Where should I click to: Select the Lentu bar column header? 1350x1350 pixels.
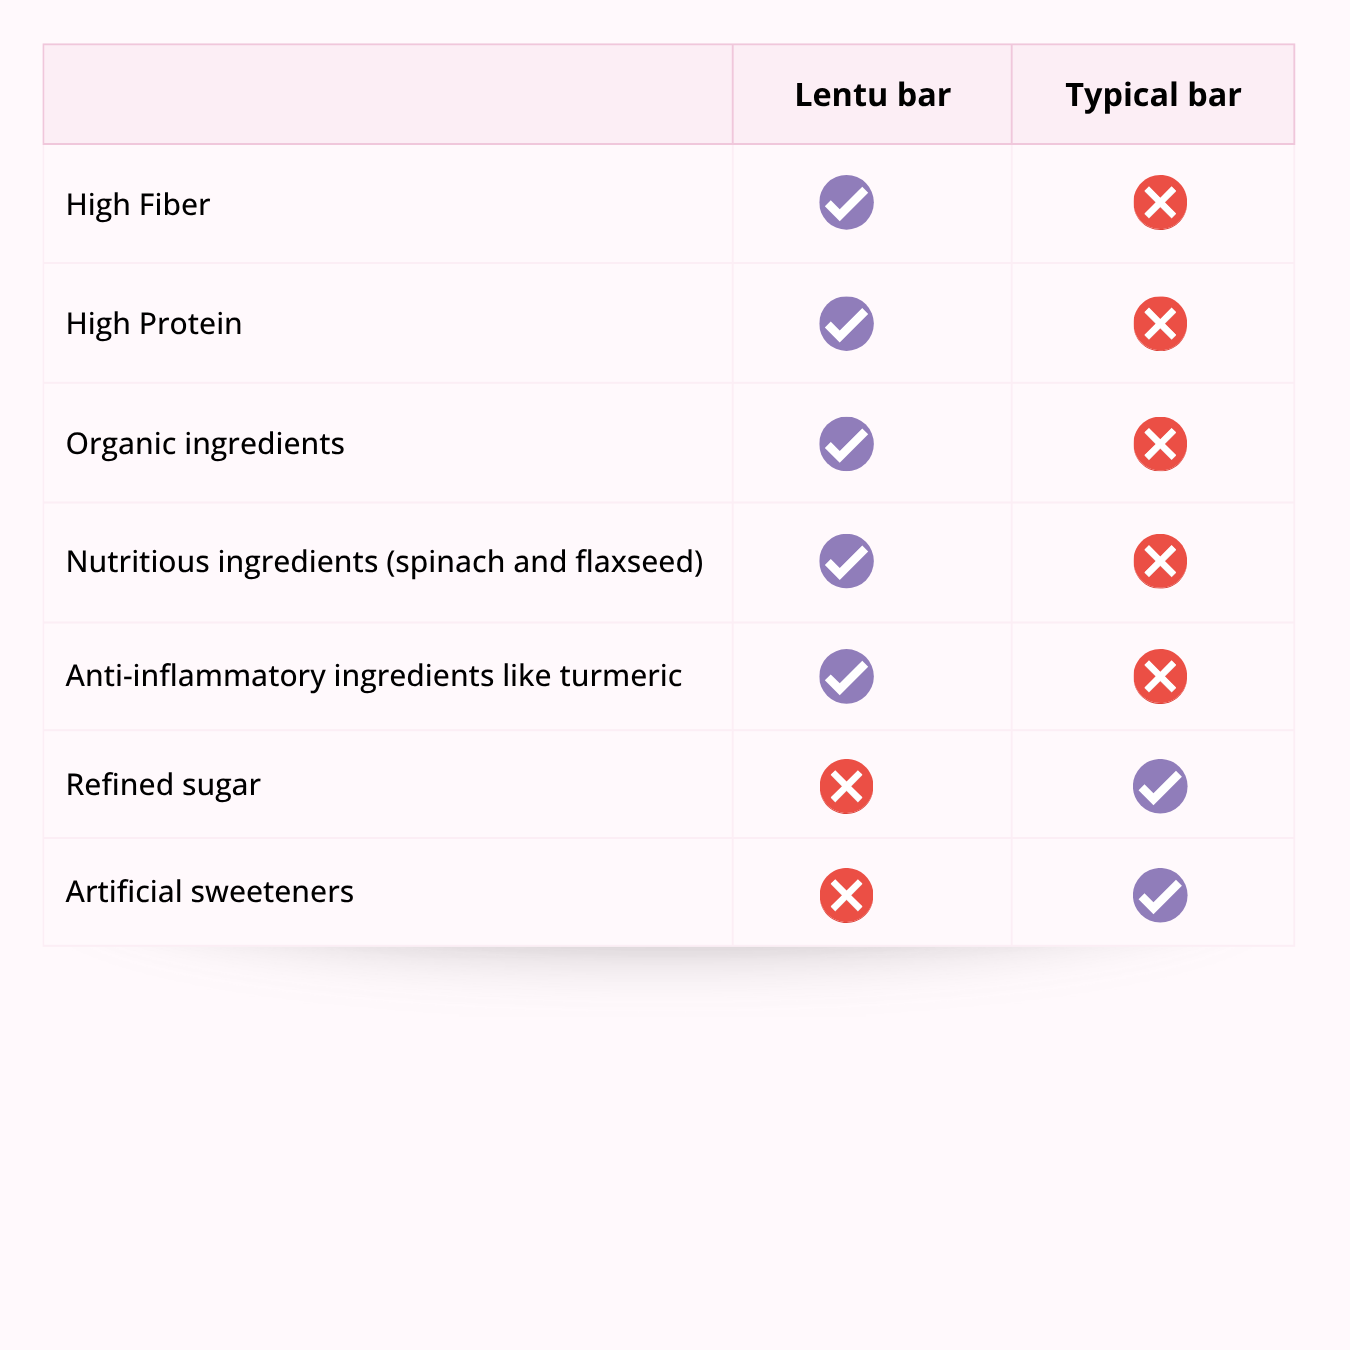872,95
